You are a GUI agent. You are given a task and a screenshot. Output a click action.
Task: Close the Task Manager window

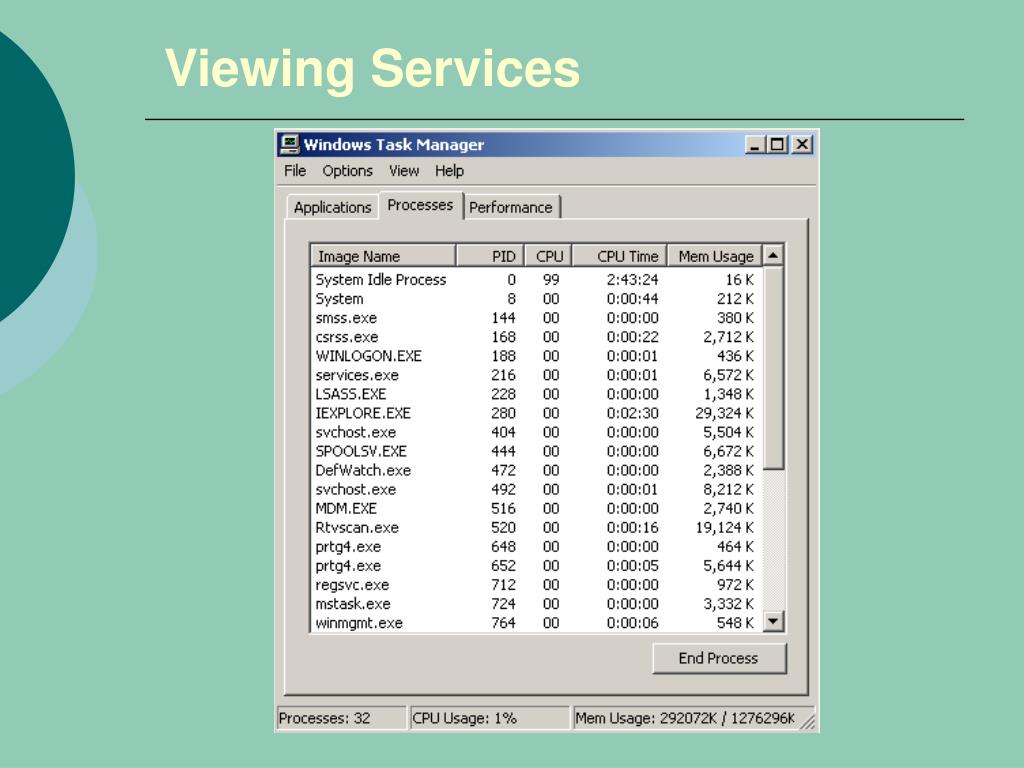pyautogui.click(x=802, y=144)
